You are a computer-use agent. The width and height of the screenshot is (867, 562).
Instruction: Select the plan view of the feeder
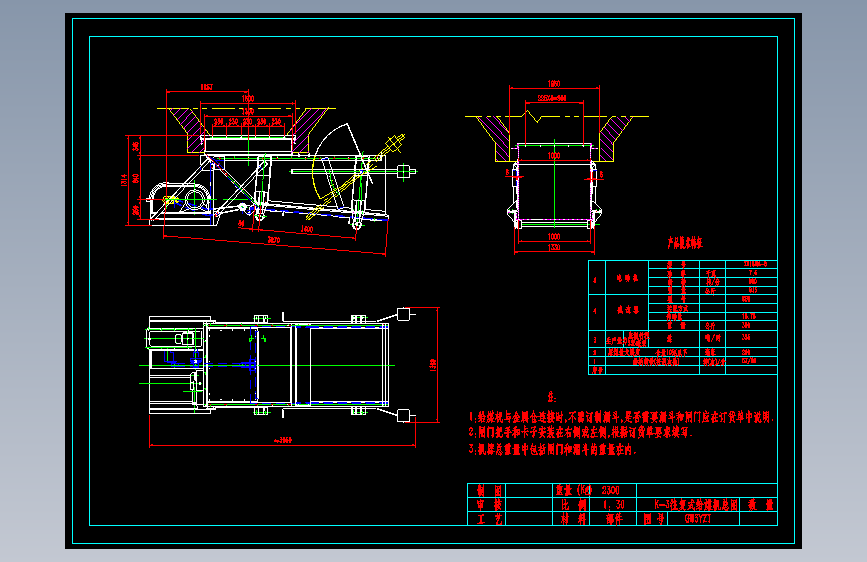pyautogui.click(x=290, y=376)
